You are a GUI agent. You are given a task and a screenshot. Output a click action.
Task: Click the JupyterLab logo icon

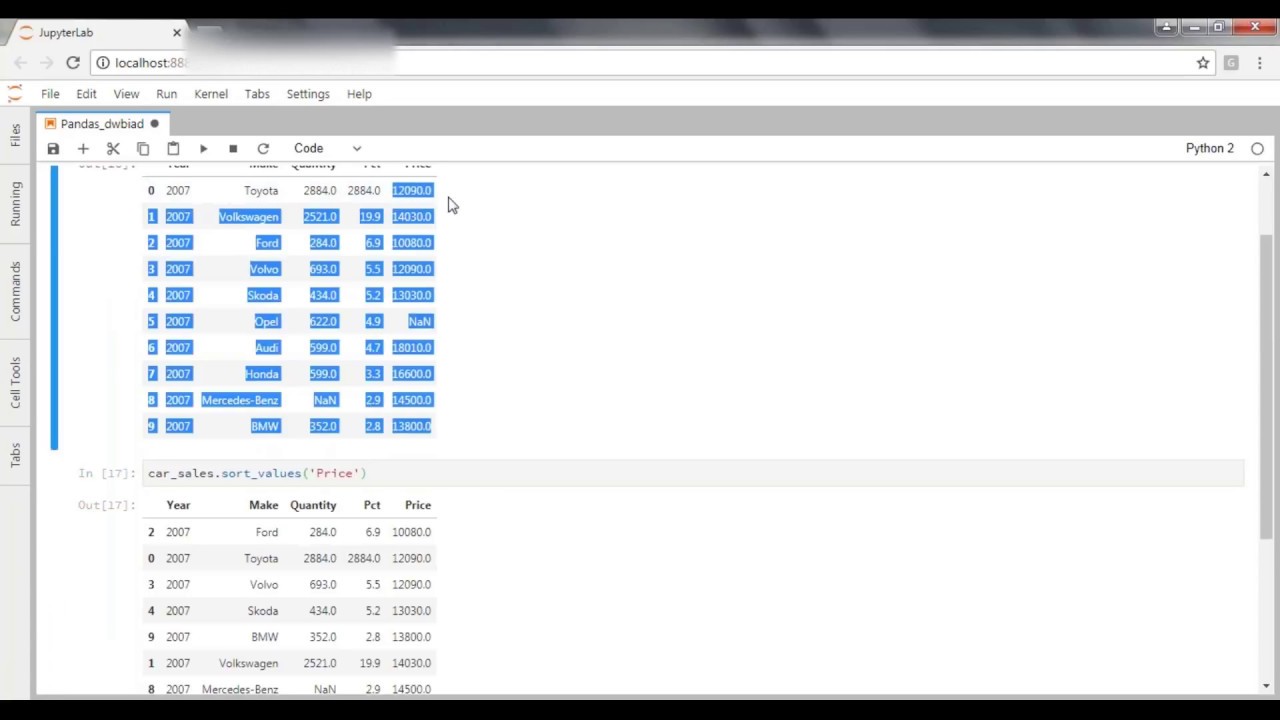pos(14,93)
